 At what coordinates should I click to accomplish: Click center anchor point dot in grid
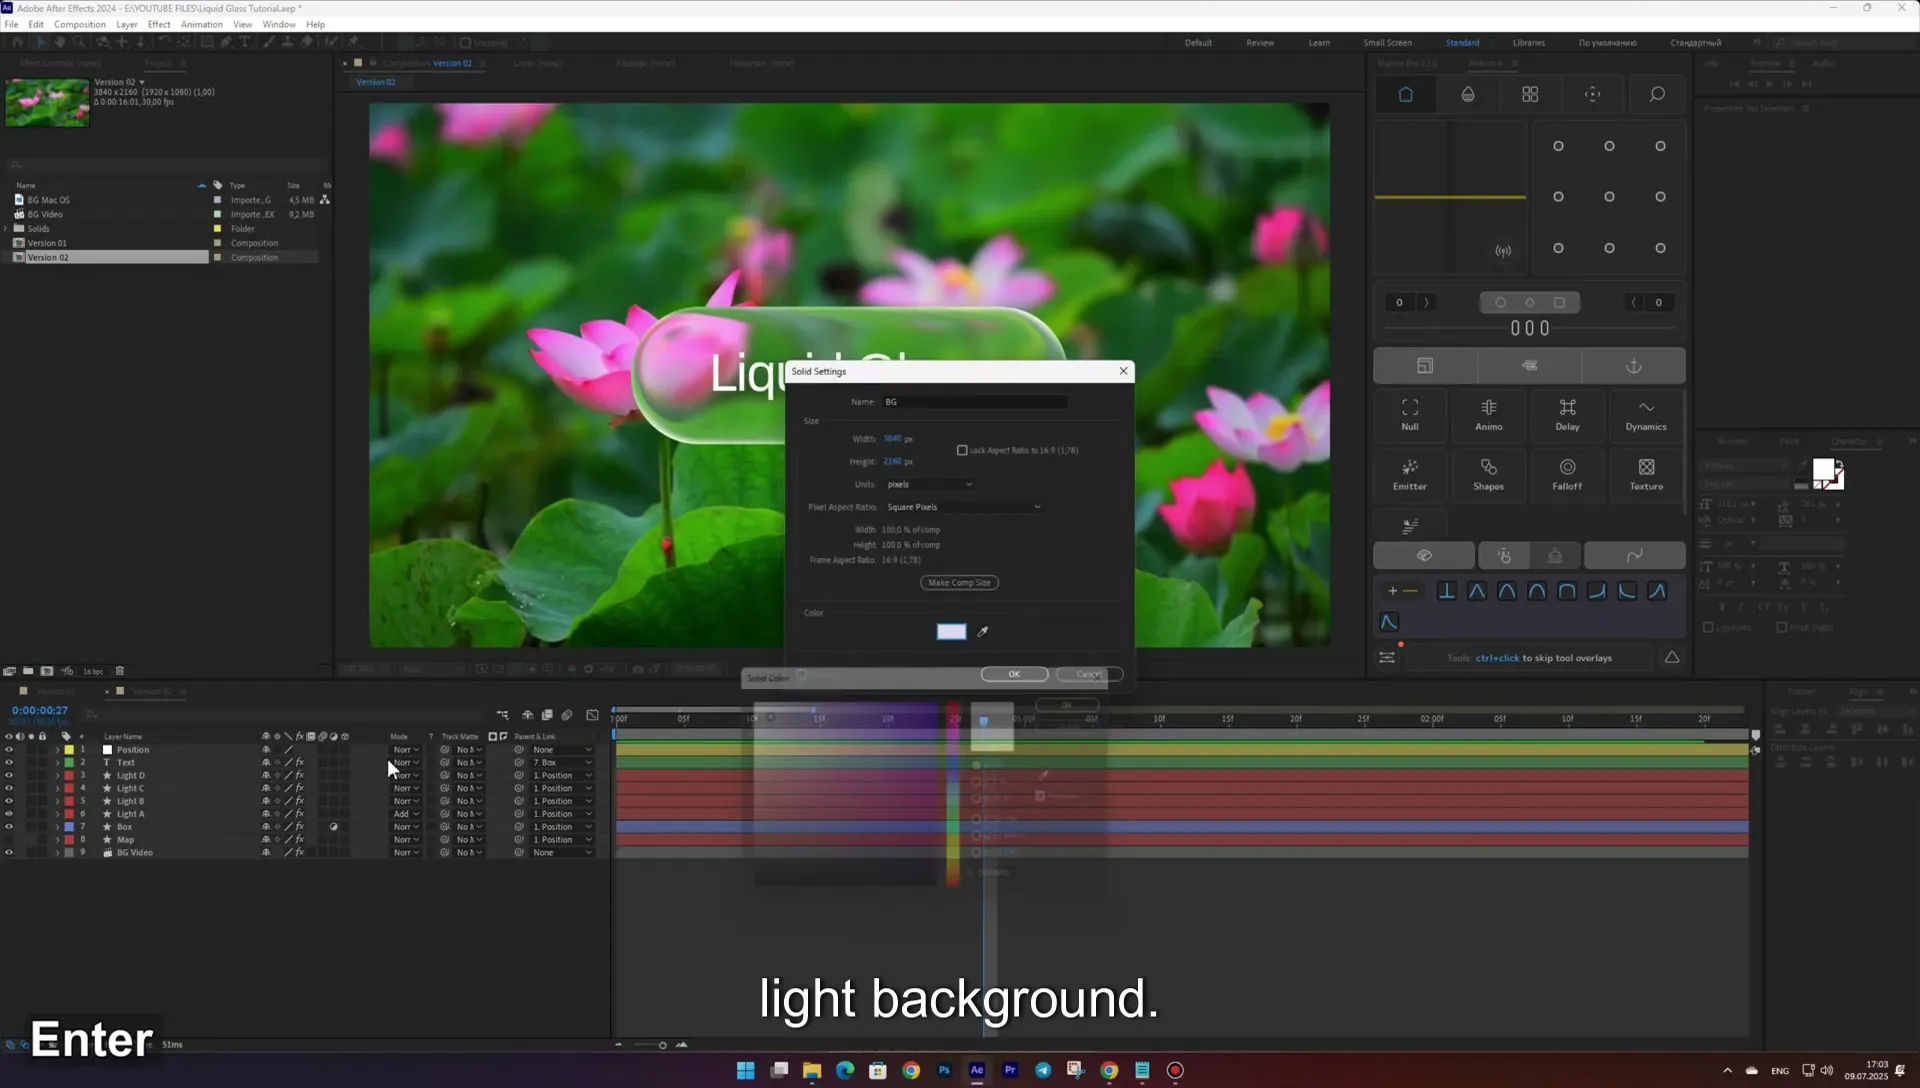(x=1609, y=197)
